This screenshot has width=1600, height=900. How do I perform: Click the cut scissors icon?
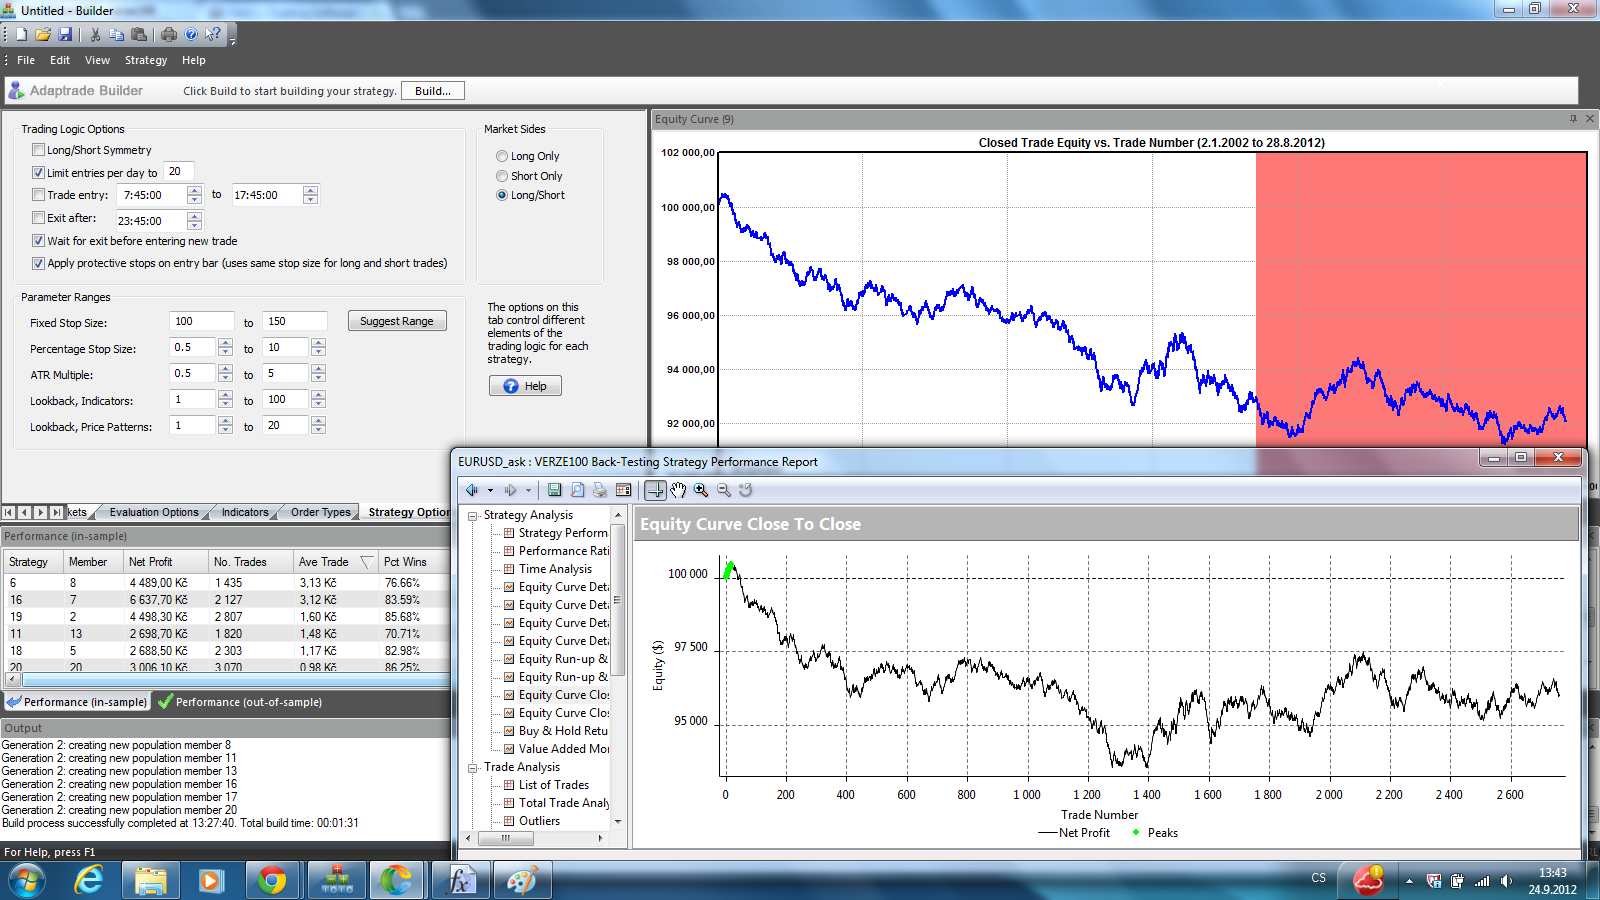[x=95, y=34]
